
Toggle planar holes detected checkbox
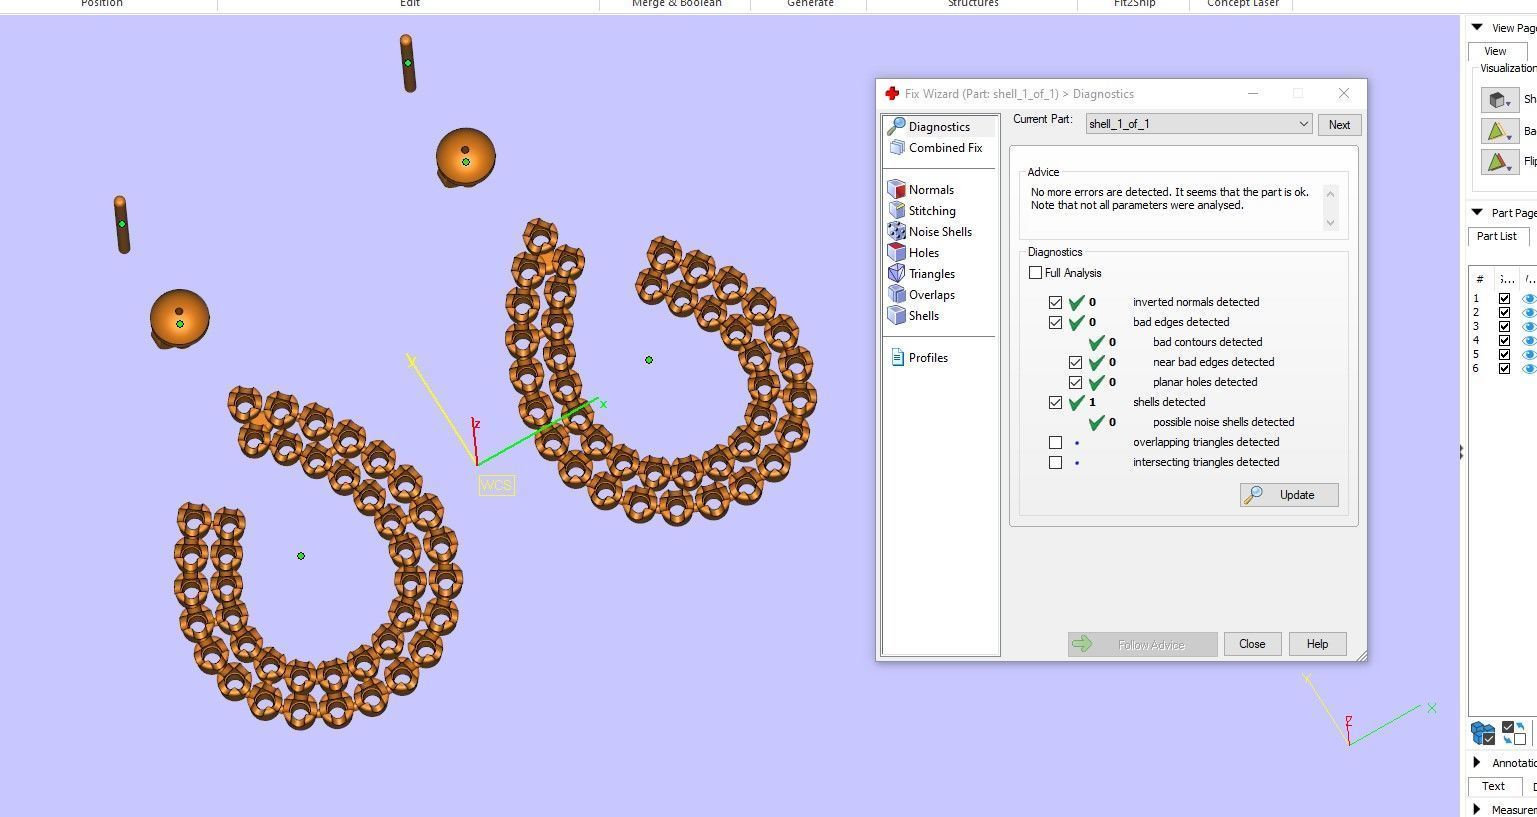[1075, 382]
